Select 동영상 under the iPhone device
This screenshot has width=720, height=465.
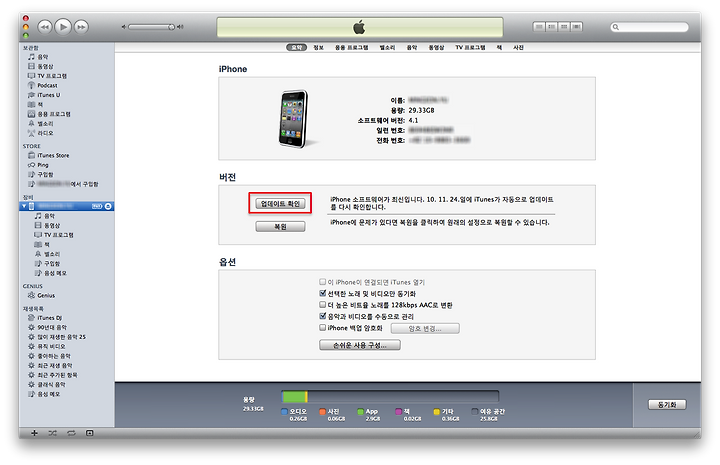(47, 225)
